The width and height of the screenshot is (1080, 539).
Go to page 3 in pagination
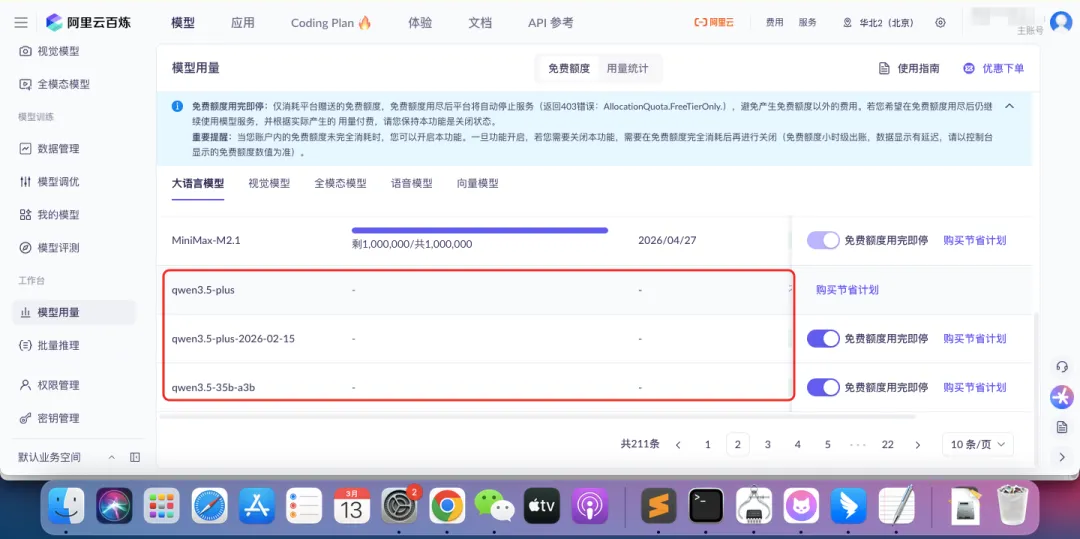767,445
